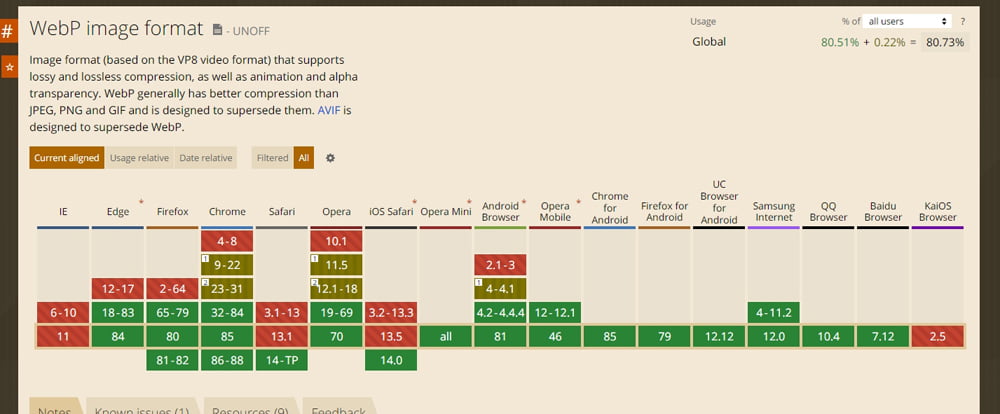Image resolution: width=1000 pixels, height=414 pixels.
Task: Click the Android Browser 4.2-4.4.4 cell
Action: 501,313
